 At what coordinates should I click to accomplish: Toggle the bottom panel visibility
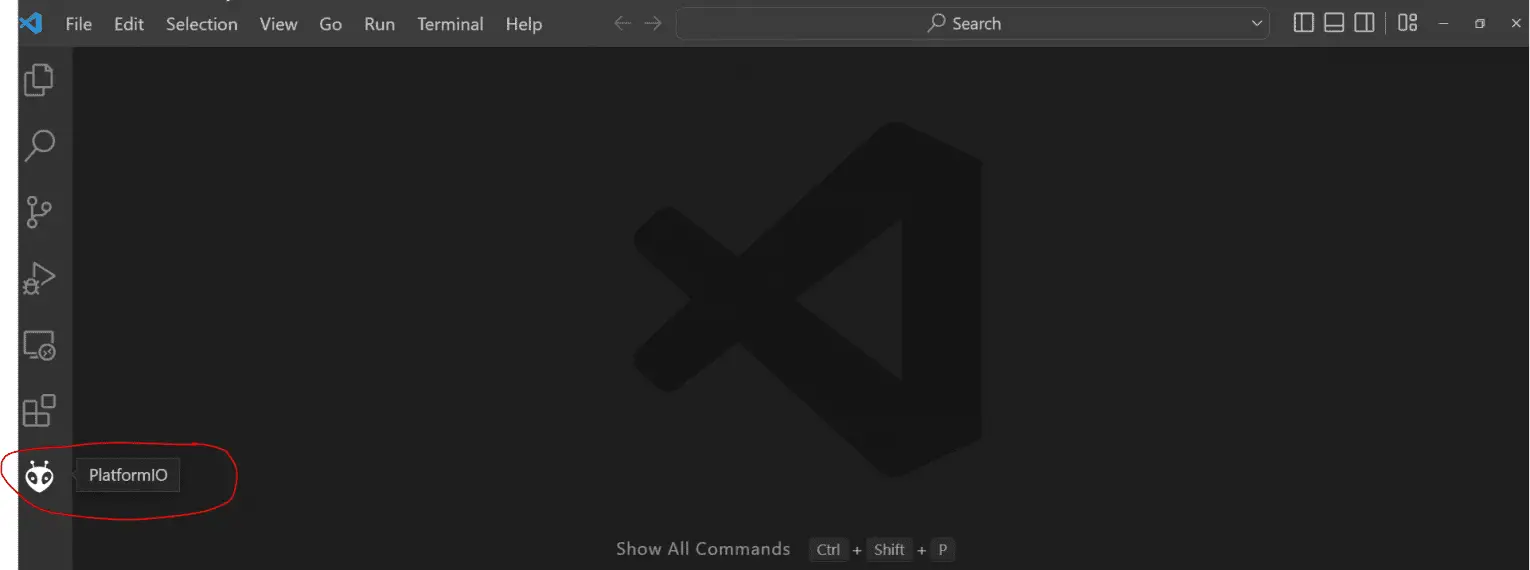tap(1333, 23)
